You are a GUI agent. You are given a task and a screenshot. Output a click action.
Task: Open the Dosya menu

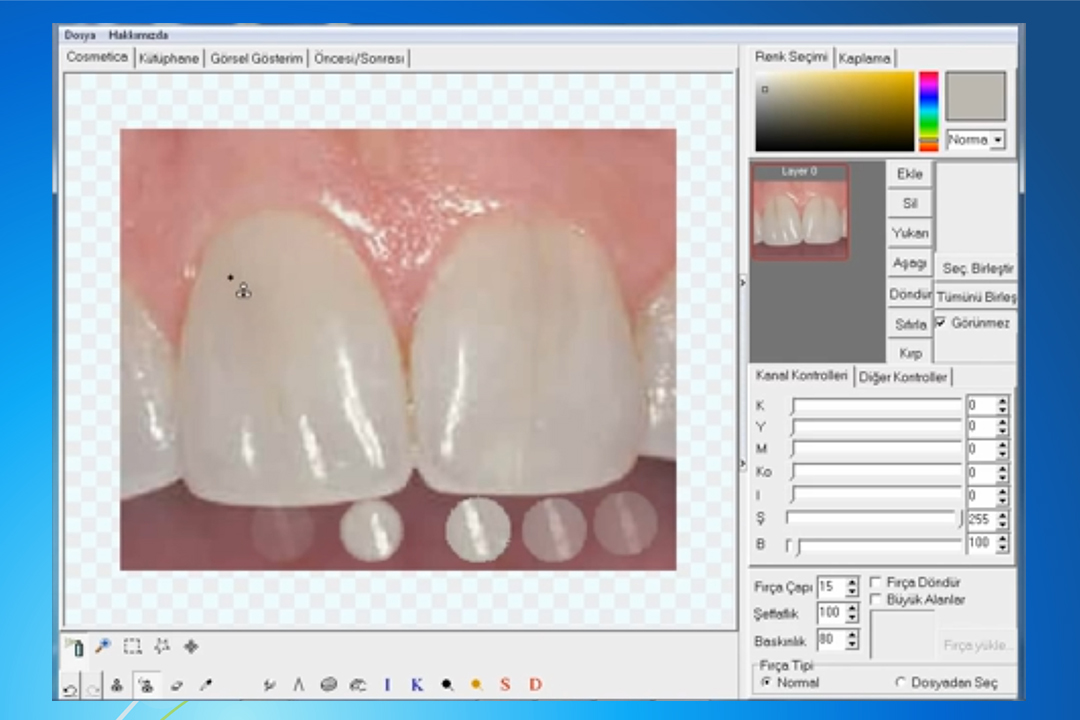point(80,35)
